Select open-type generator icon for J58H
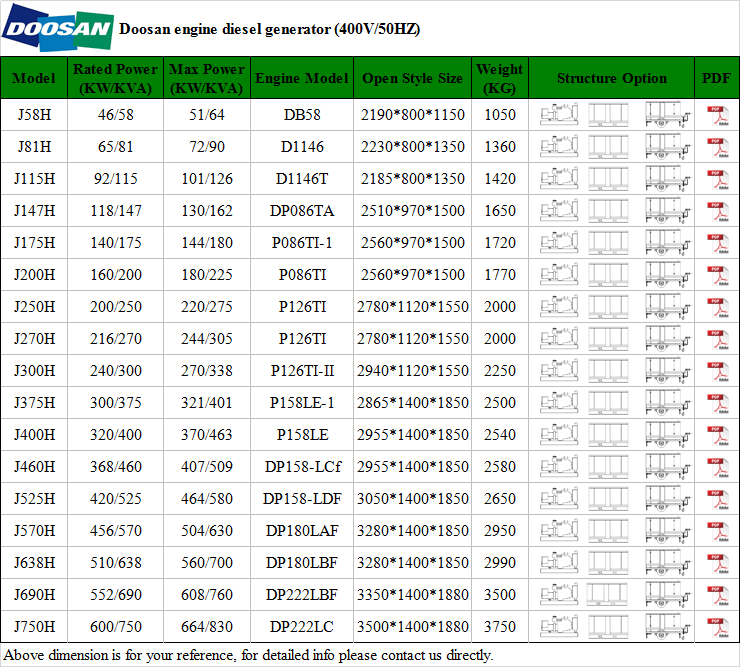This screenshot has width=742, height=668. [x=559, y=115]
